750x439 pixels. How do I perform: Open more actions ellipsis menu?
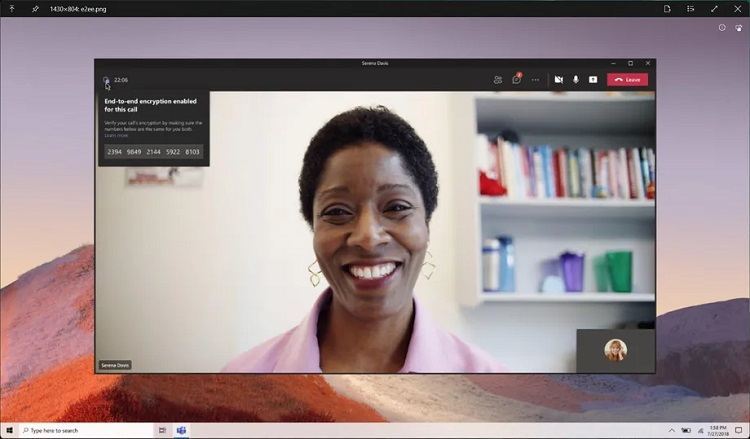535,79
